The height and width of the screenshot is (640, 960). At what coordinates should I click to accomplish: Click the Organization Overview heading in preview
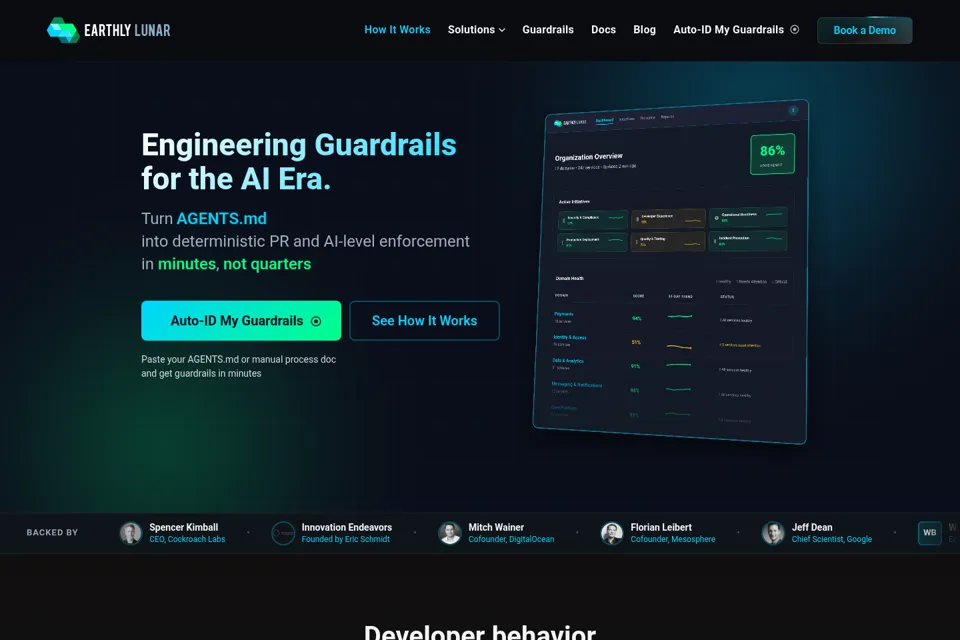(x=588, y=157)
